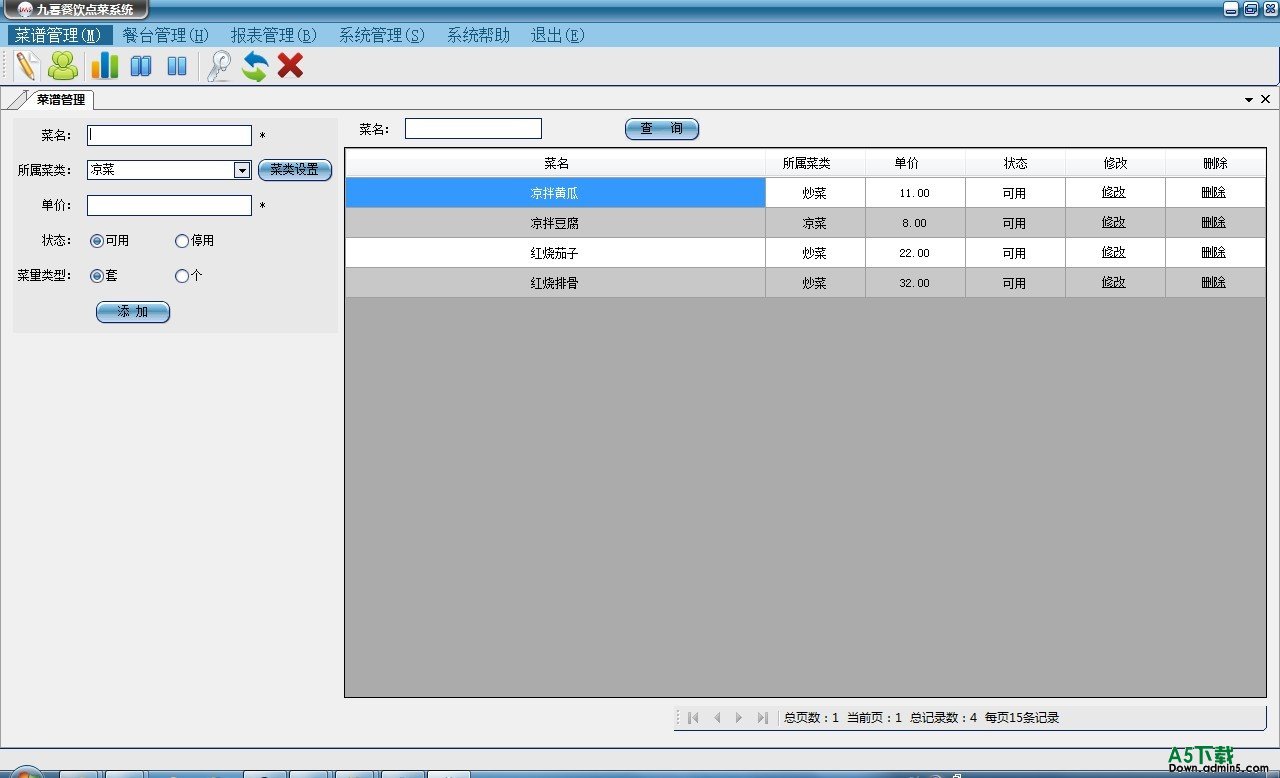Screen dimensions: 1280x778
Task: Go to the previous page of records
Action: pyautogui.click(x=717, y=718)
